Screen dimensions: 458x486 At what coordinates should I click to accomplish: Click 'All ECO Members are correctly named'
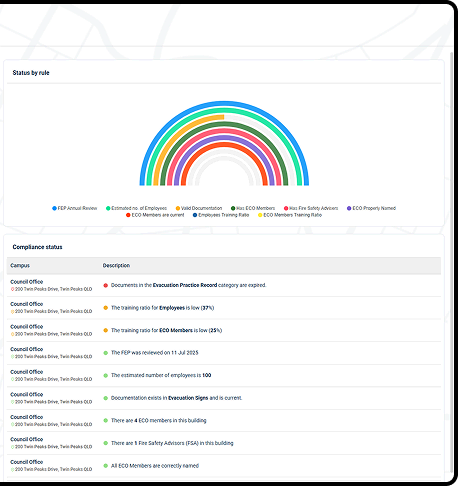point(155,466)
